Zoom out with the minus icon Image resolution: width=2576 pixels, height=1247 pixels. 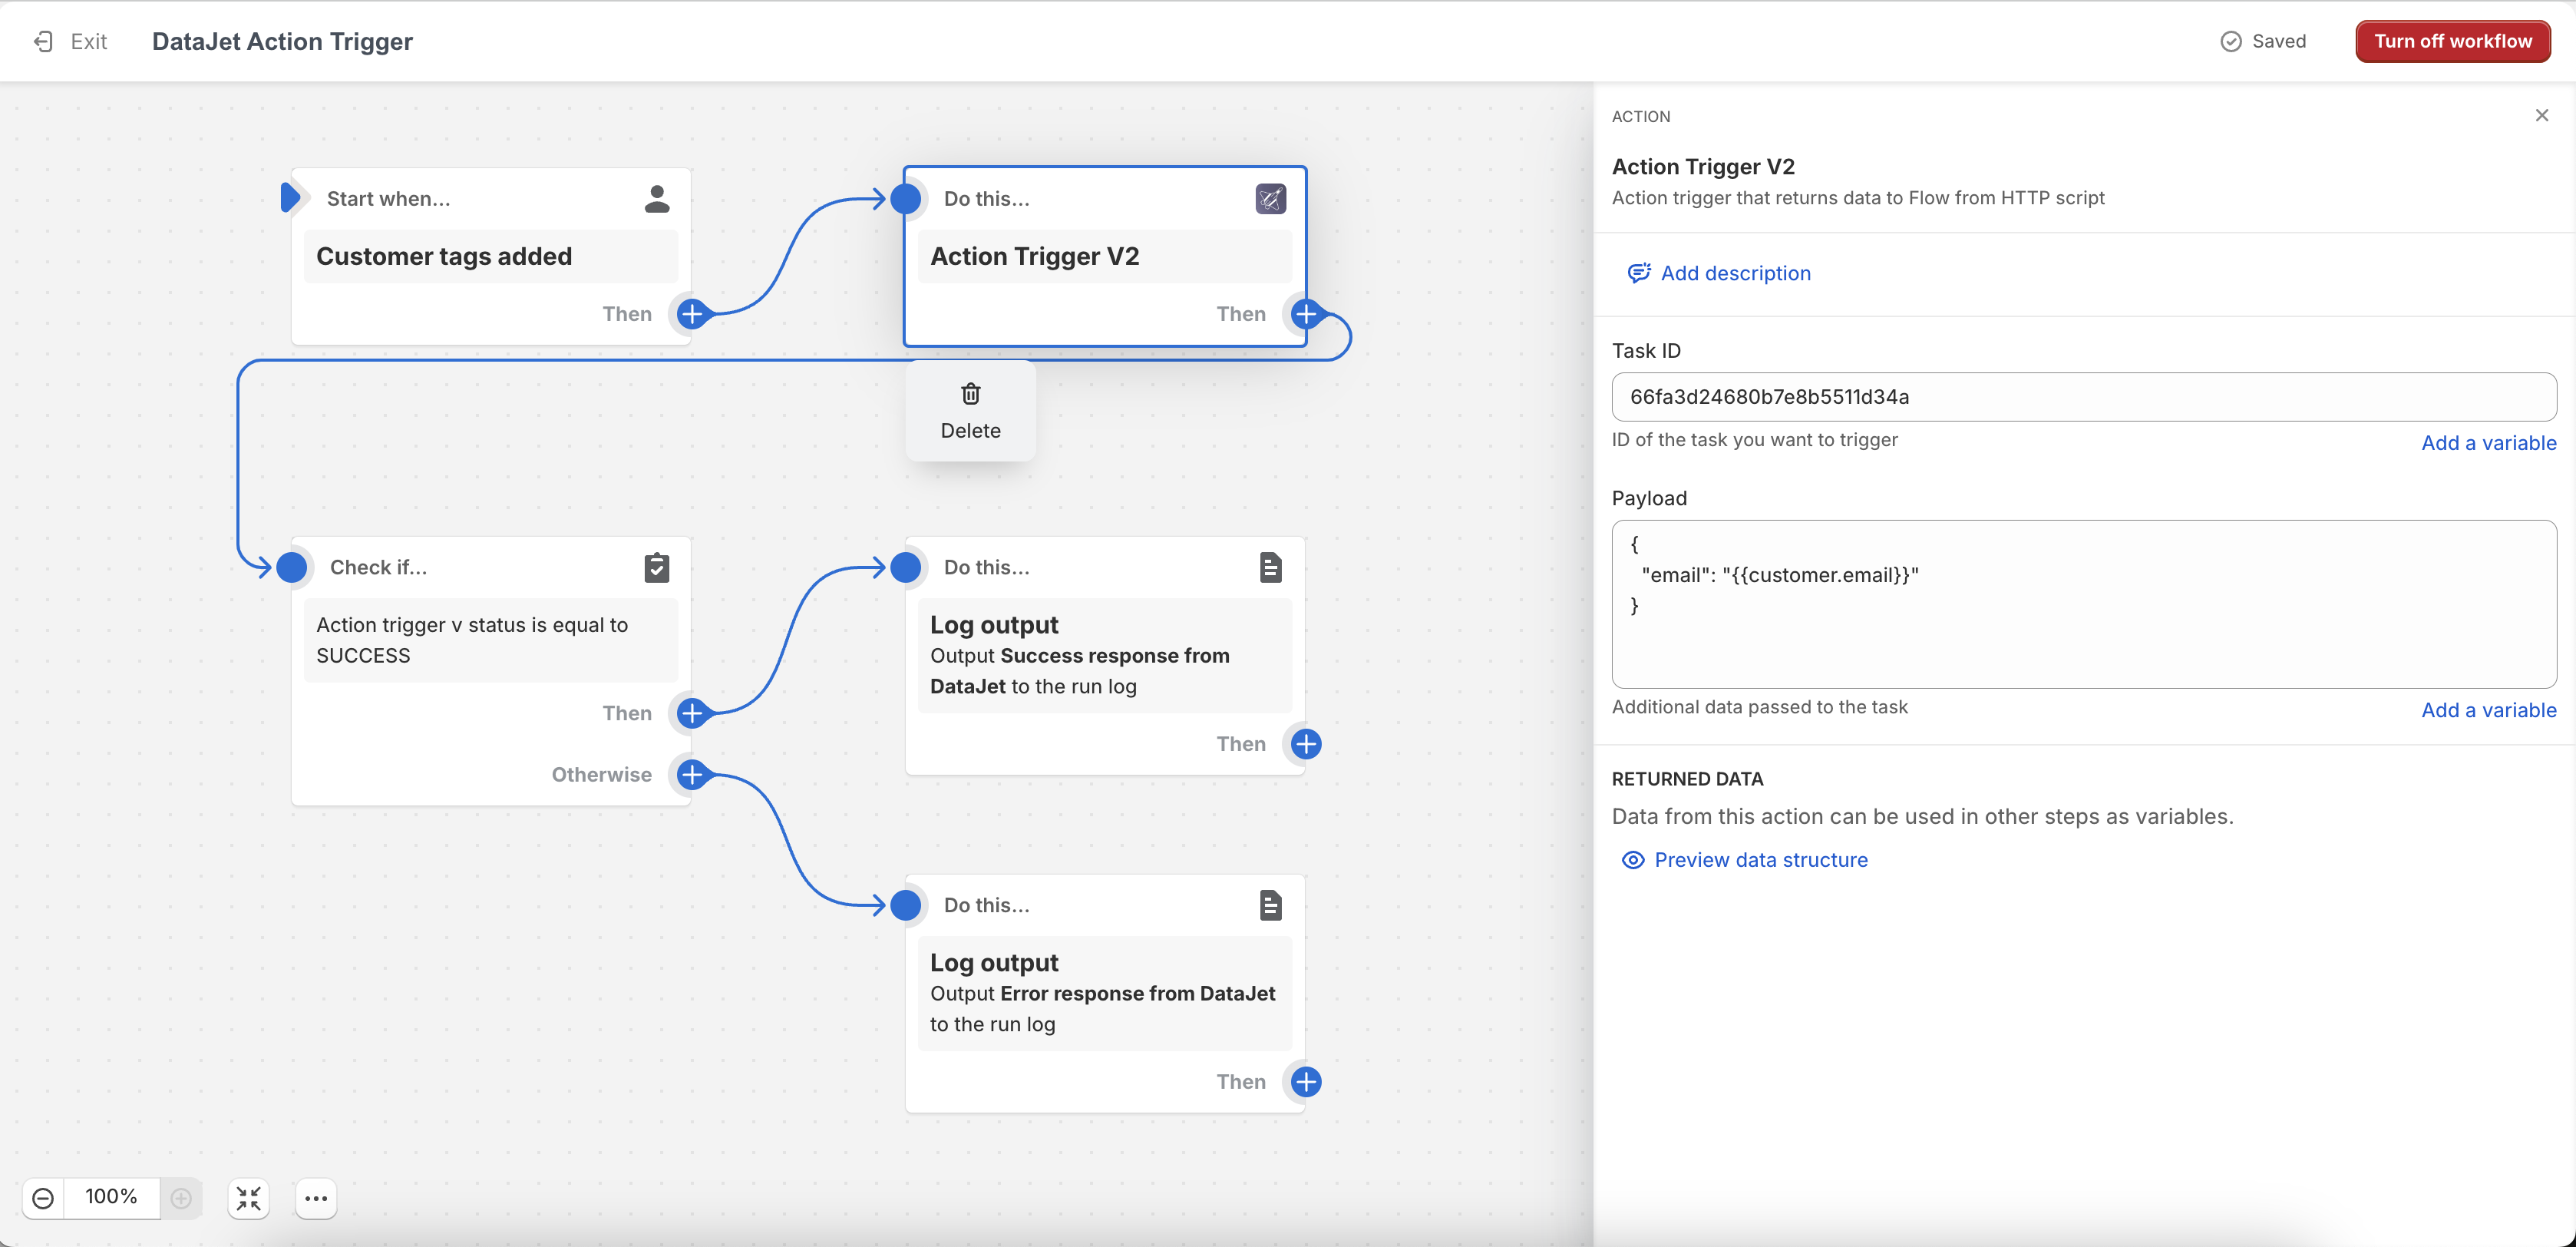(x=43, y=1197)
